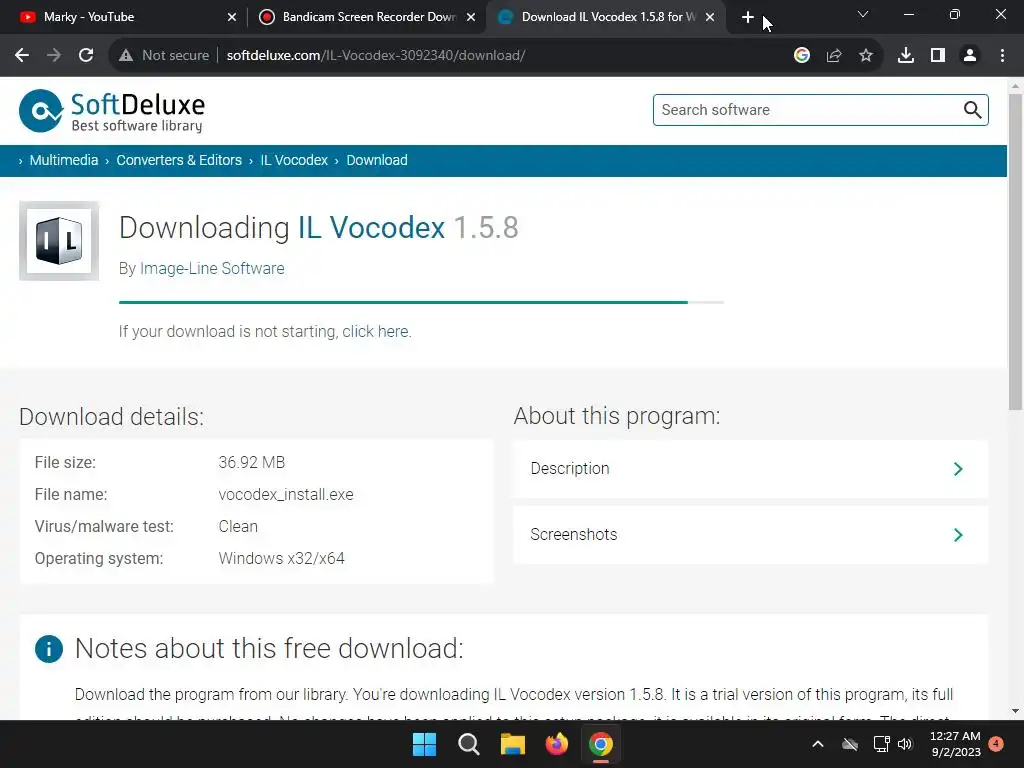Open Chrome three-dot menu
1024x768 pixels.
coord(1002,56)
